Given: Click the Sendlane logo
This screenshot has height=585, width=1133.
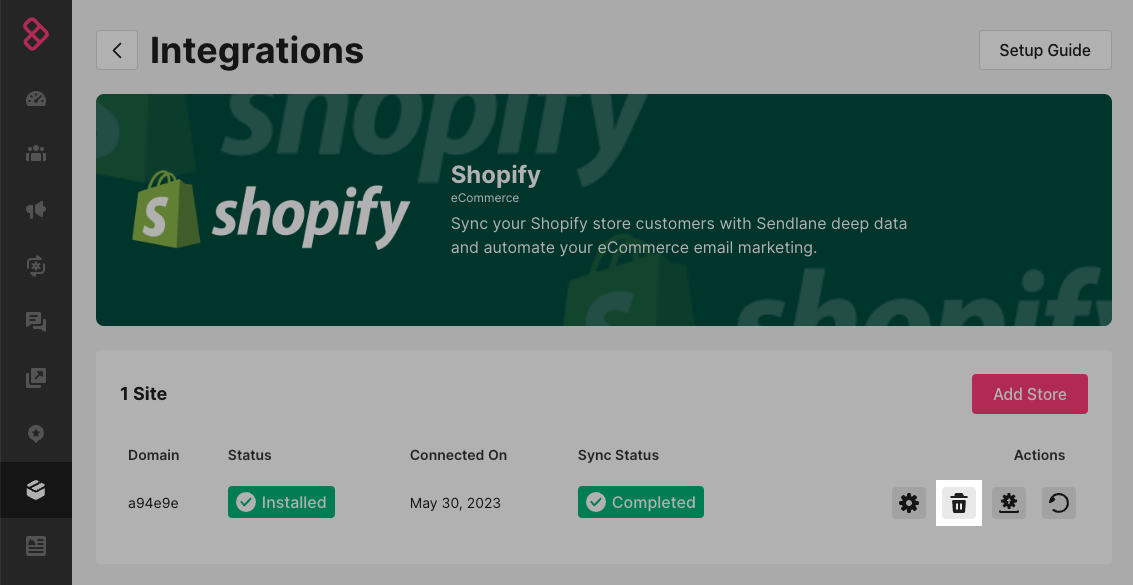Looking at the screenshot, I should 36,34.
